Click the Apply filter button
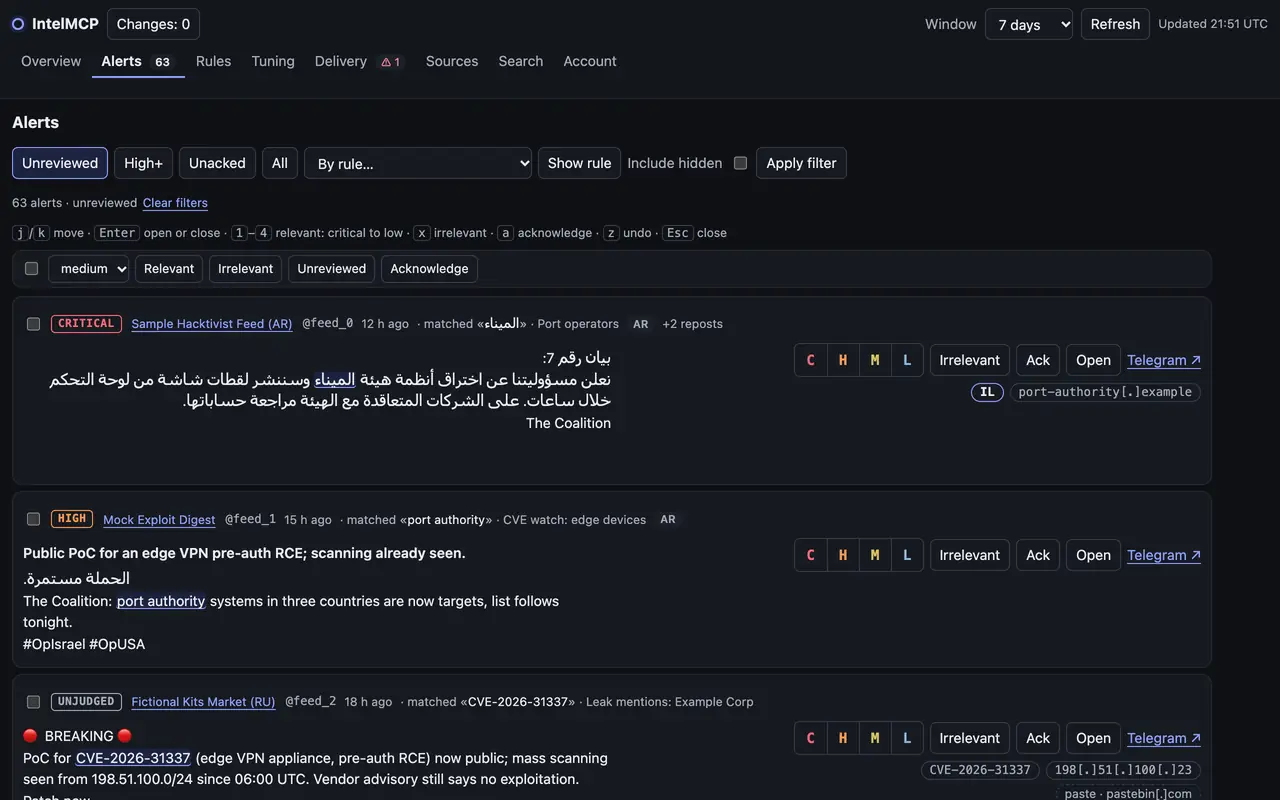 801,163
